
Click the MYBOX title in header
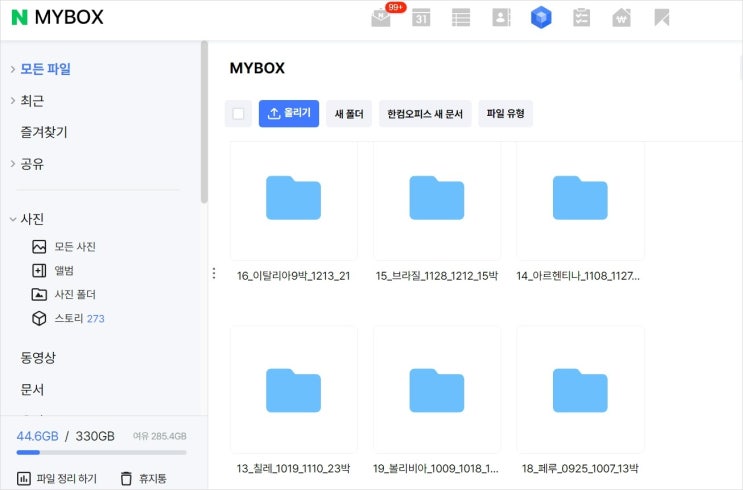point(69,18)
